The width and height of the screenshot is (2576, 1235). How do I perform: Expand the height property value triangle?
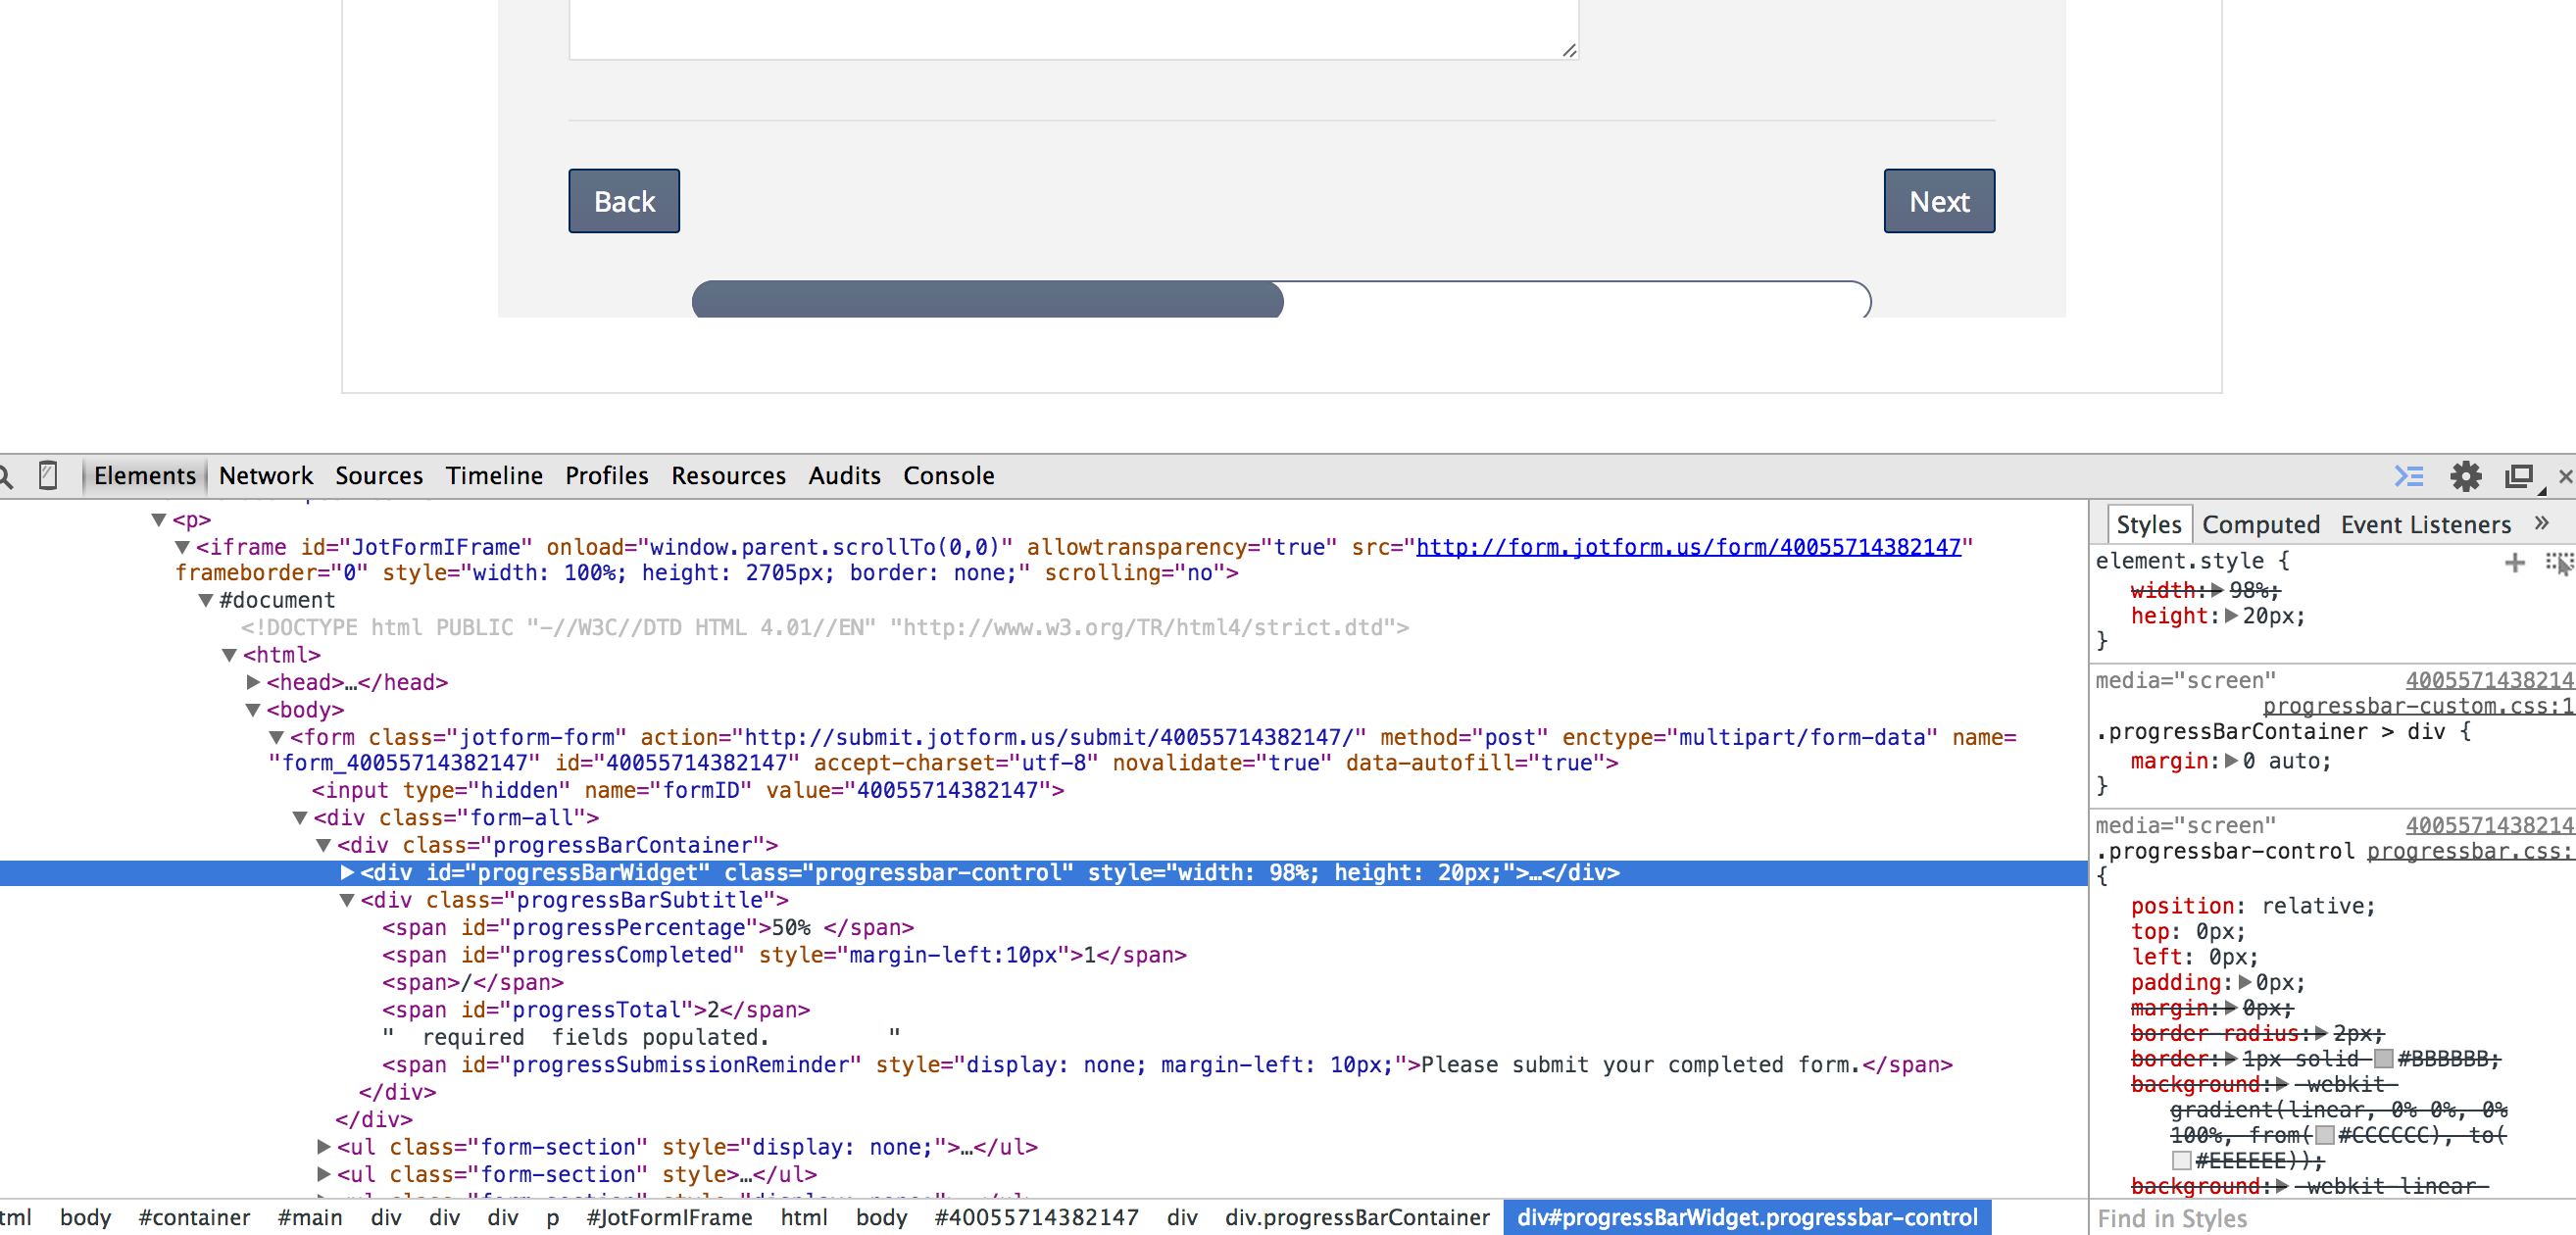point(2231,616)
